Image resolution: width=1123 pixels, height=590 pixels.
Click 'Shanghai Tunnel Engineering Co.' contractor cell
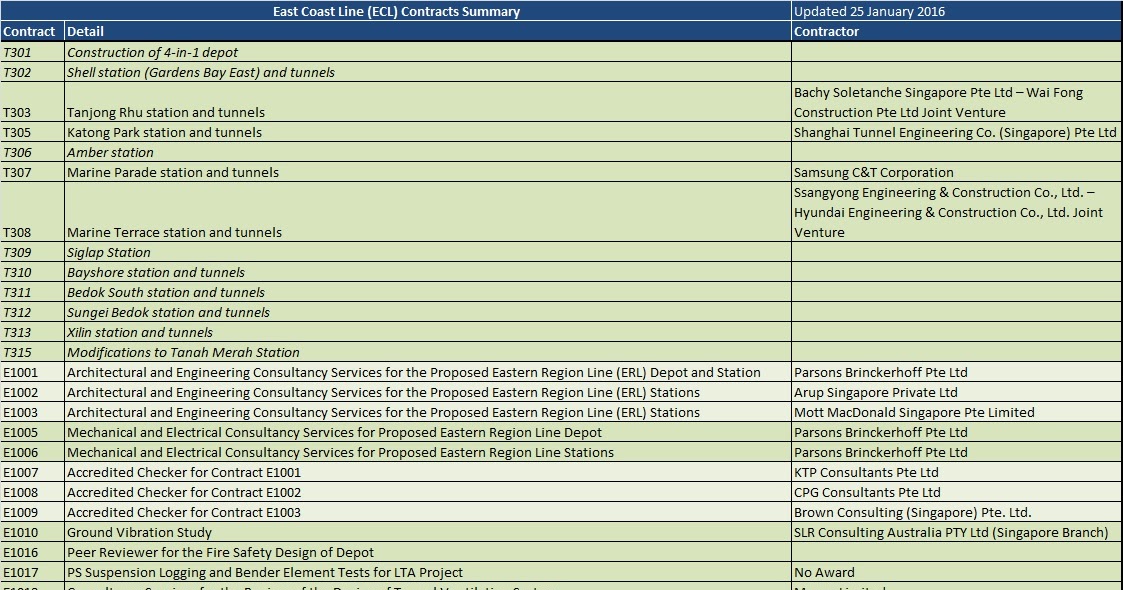pyautogui.click(x=957, y=132)
